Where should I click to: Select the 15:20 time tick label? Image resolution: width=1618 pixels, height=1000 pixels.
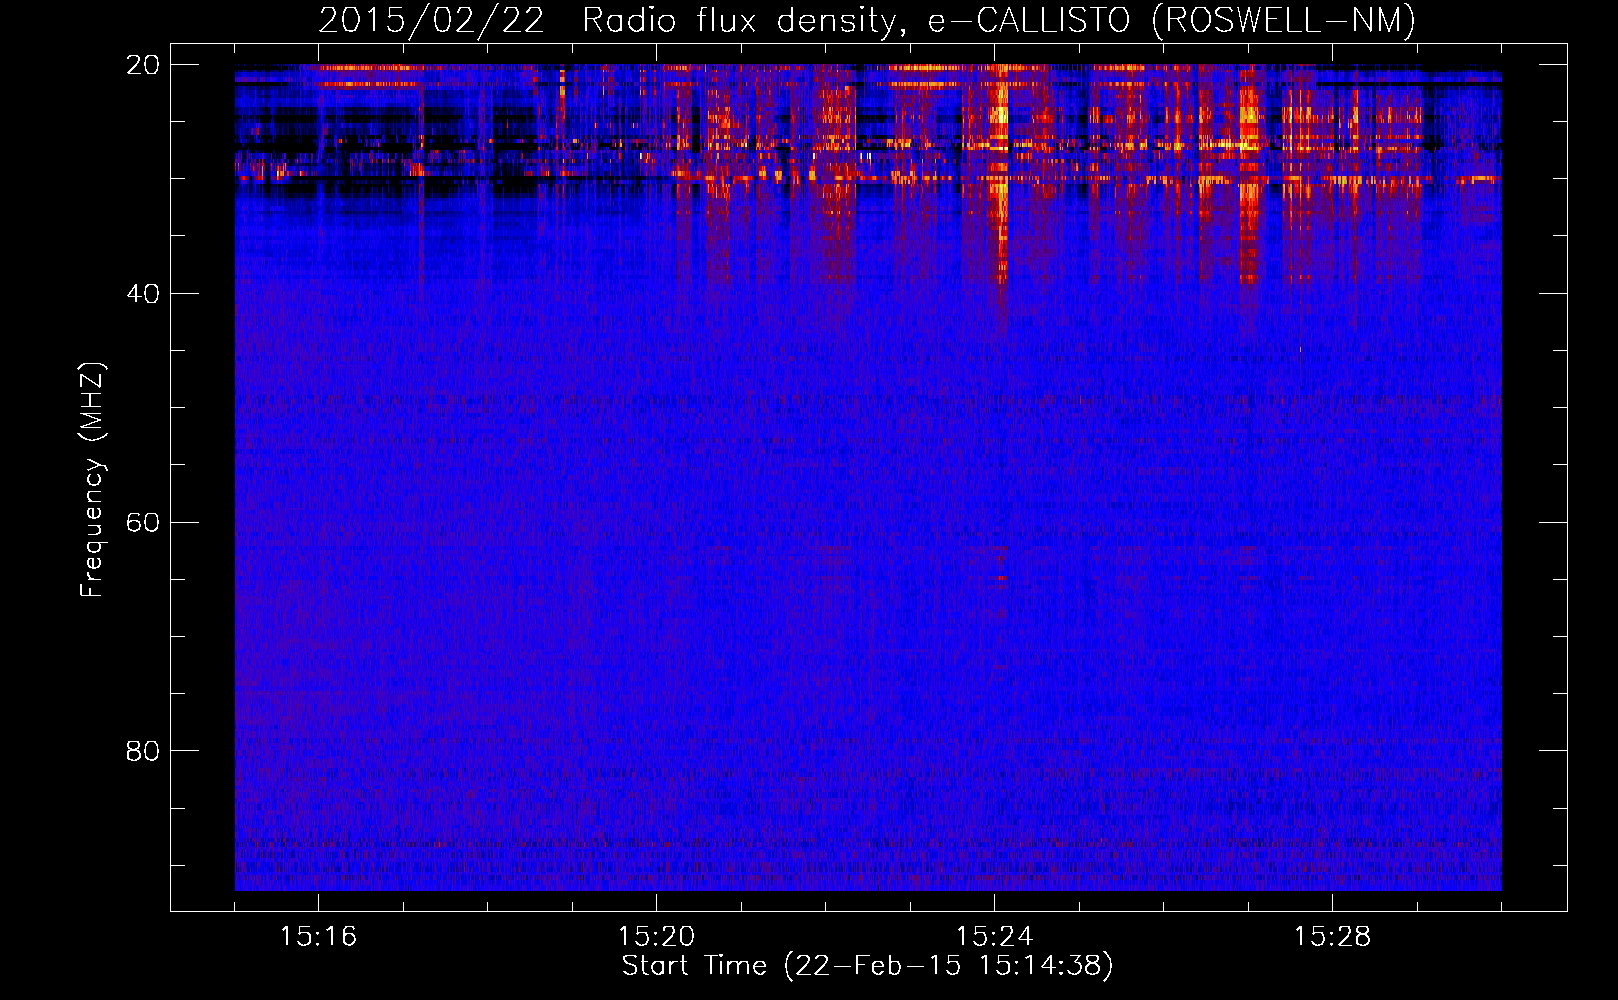point(656,936)
